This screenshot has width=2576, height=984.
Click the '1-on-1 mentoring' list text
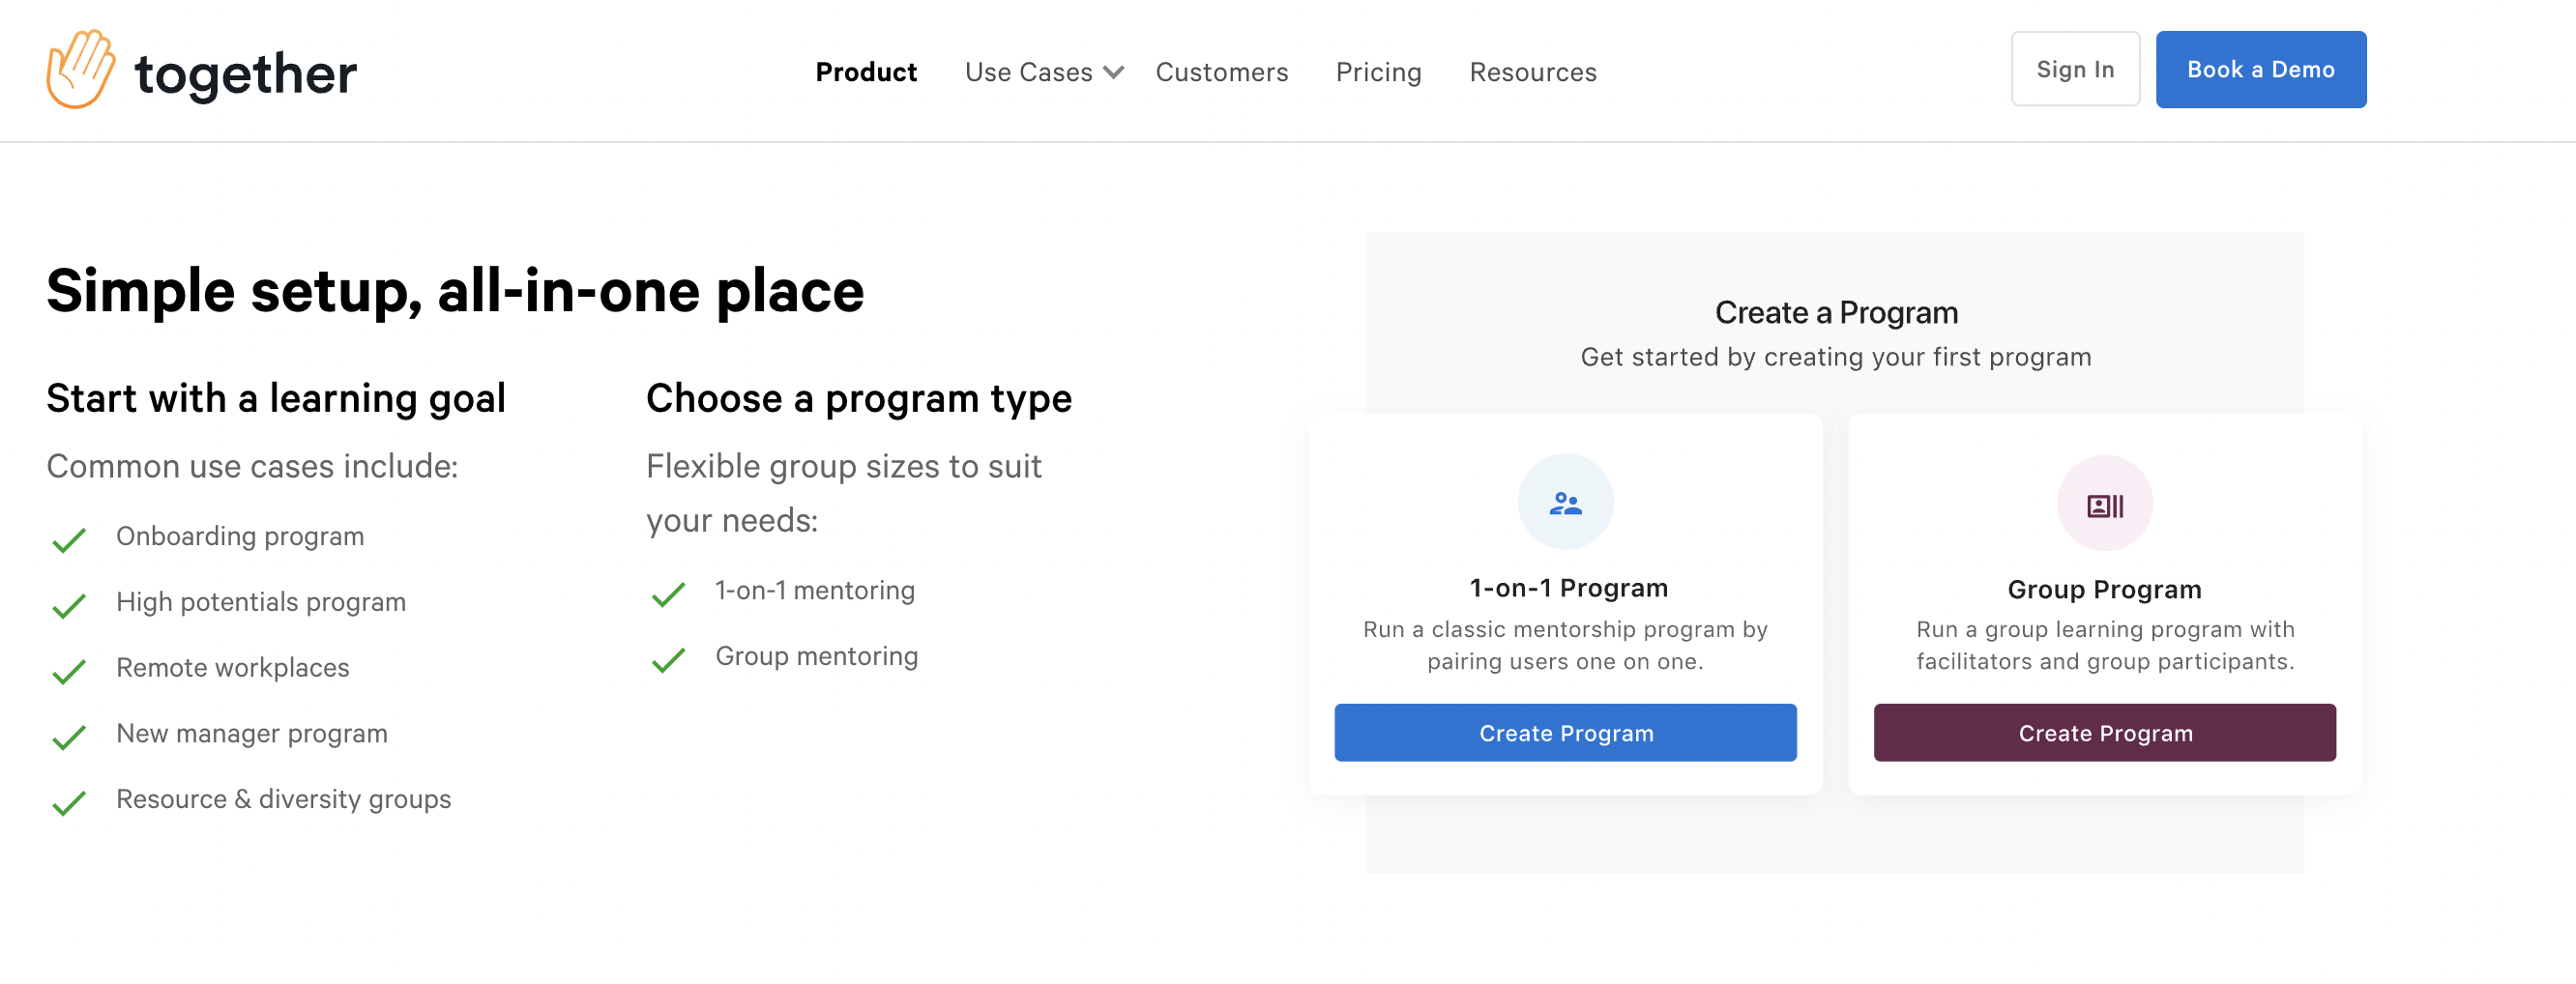(x=815, y=590)
